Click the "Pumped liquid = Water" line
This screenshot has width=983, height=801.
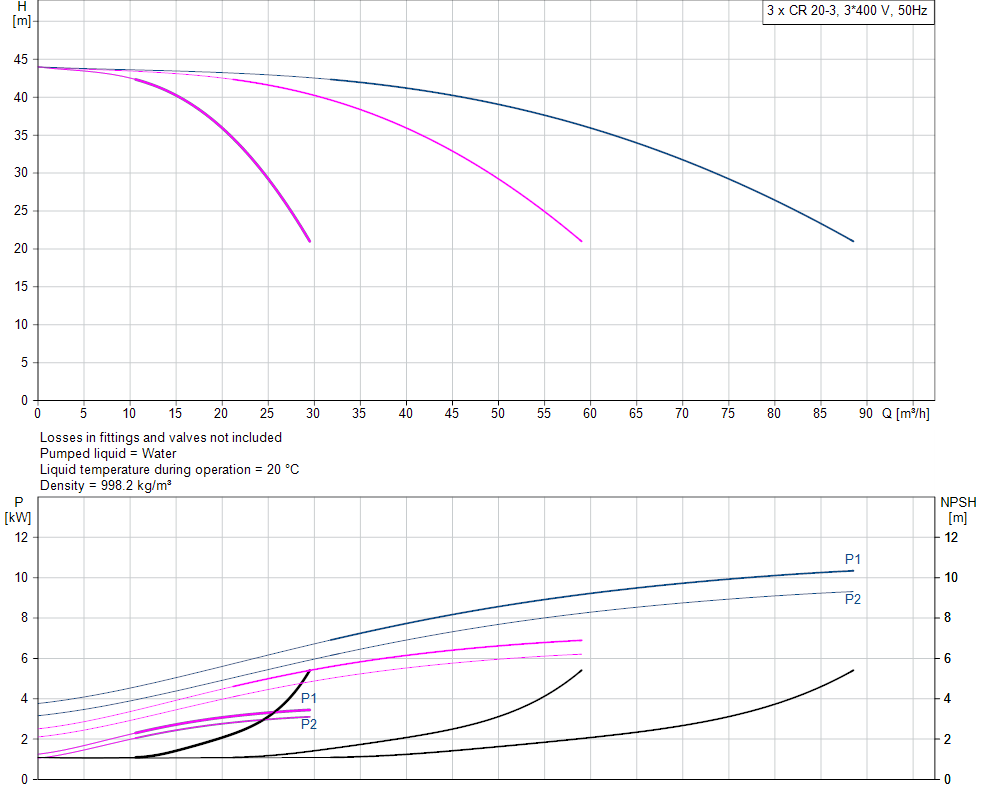tap(108, 453)
